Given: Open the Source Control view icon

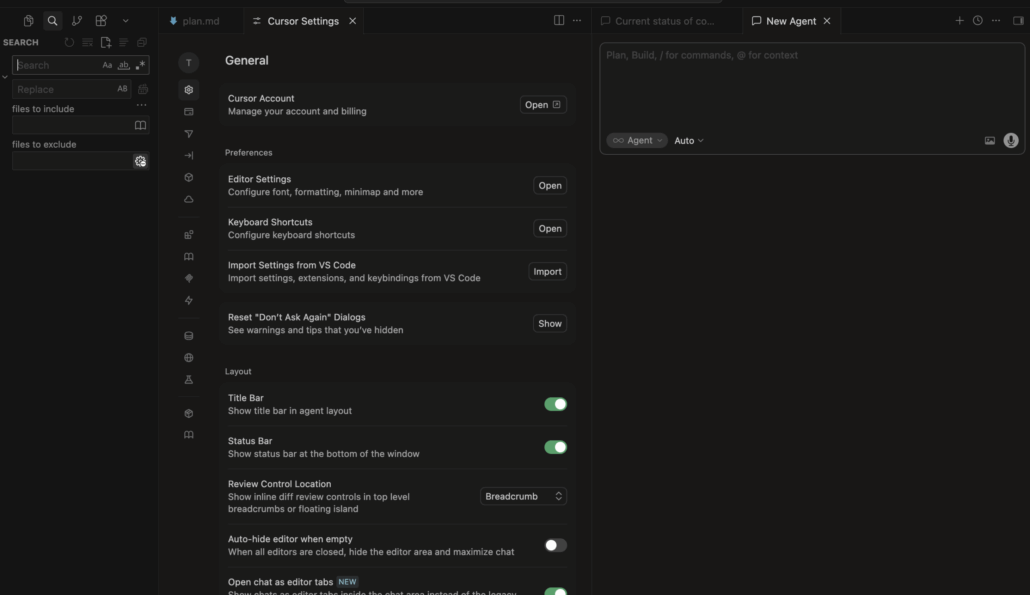Looking at the screenshot, I should pyautogui.click(x=77, y=21).
